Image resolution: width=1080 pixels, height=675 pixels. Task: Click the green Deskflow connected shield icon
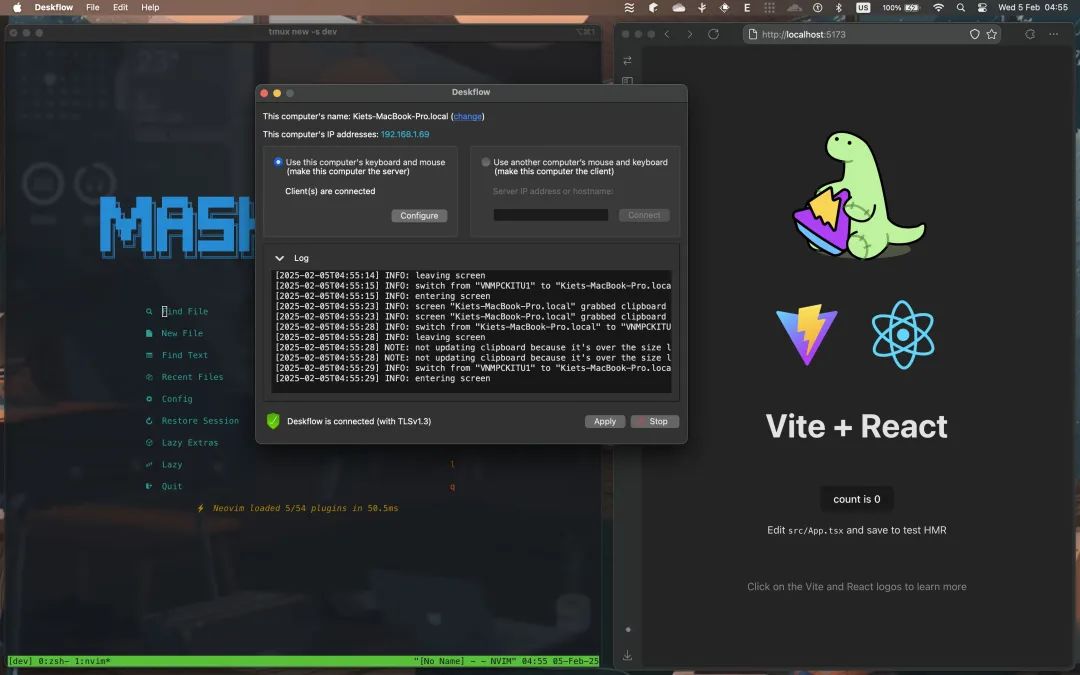click(x=272, y=421)
